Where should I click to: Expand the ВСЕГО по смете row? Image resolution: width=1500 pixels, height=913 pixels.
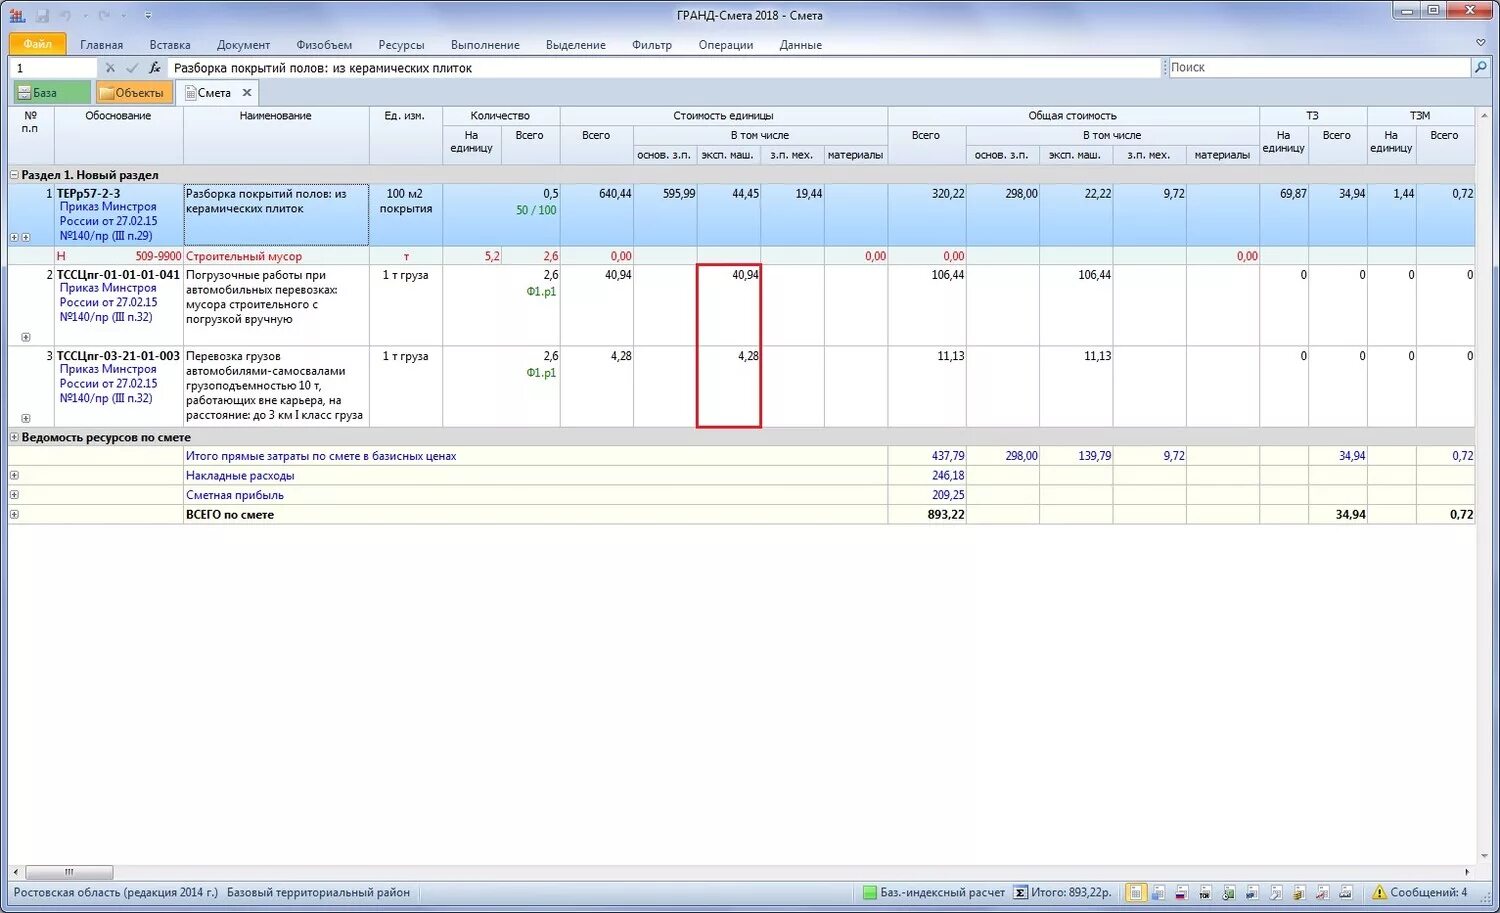tap(14, 514)
